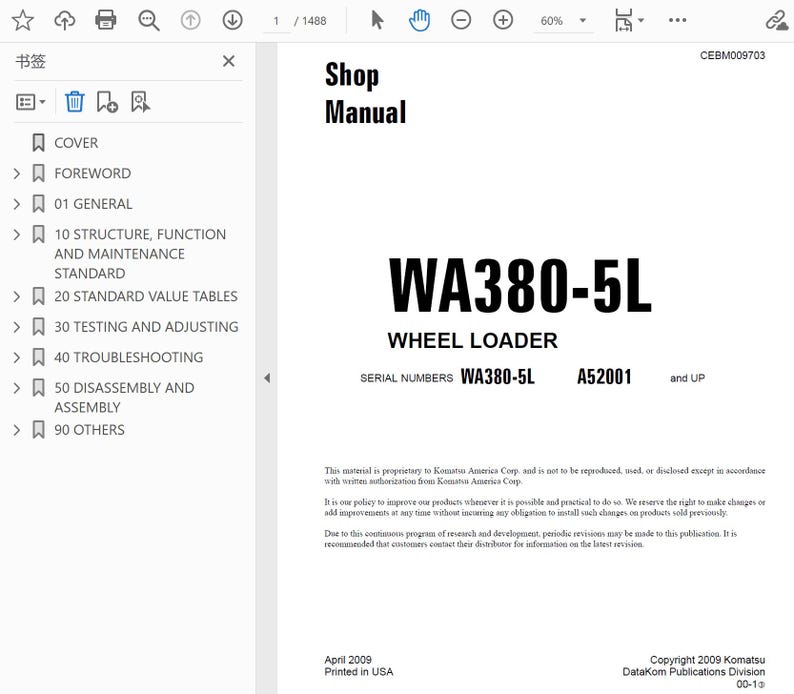
Task: Open the find text magnifier icon
Action: pos(149,21)
